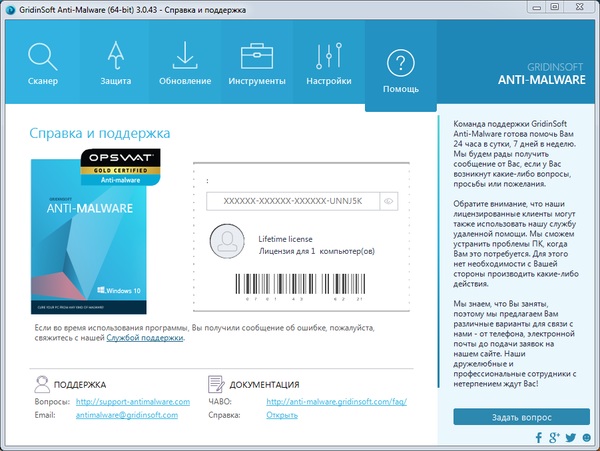Click the Google Plus icon
This screenshot has width=600, height=451.
tap(554, 438)
